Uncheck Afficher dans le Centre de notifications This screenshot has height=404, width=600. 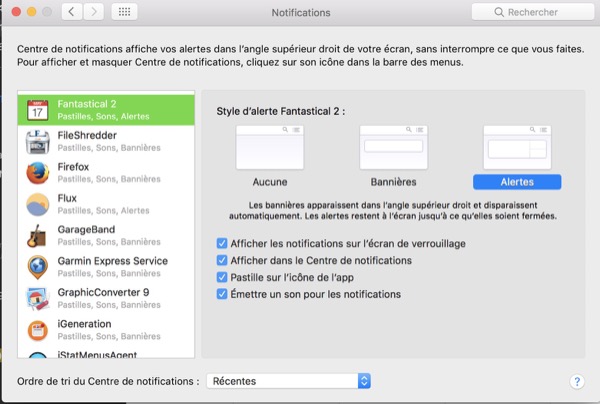222,260
